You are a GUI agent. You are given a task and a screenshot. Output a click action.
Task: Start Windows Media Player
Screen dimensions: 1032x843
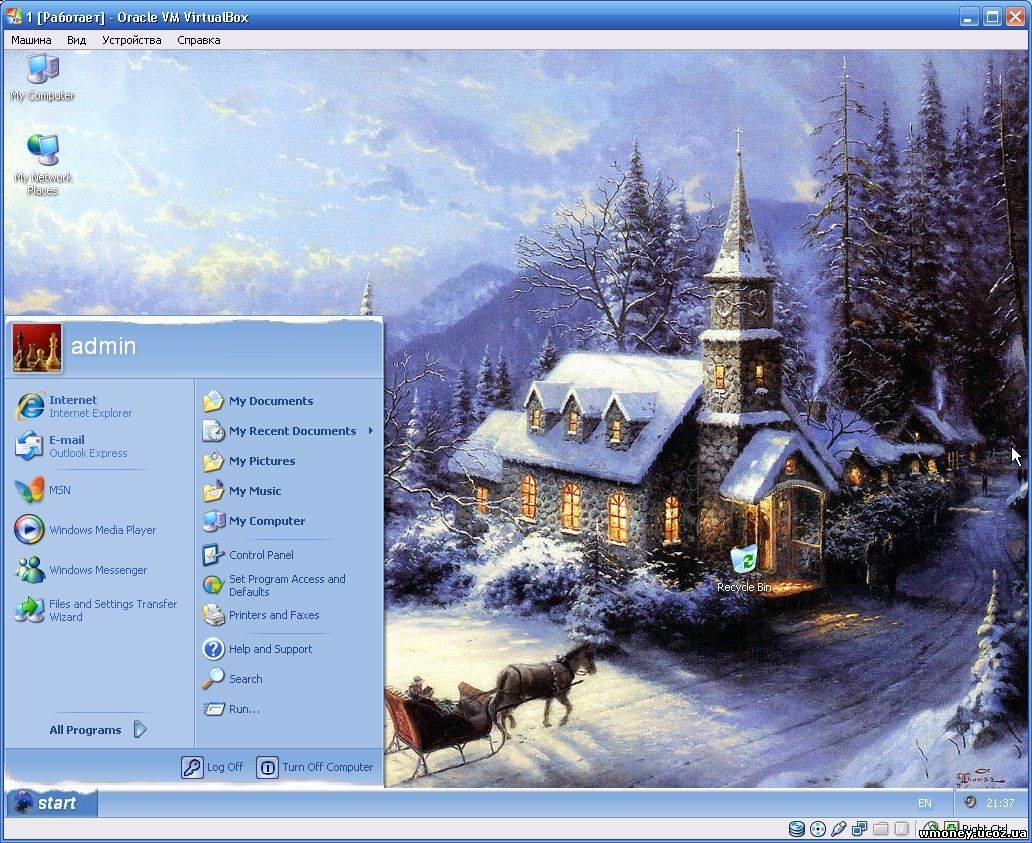(x=30, y=530)
